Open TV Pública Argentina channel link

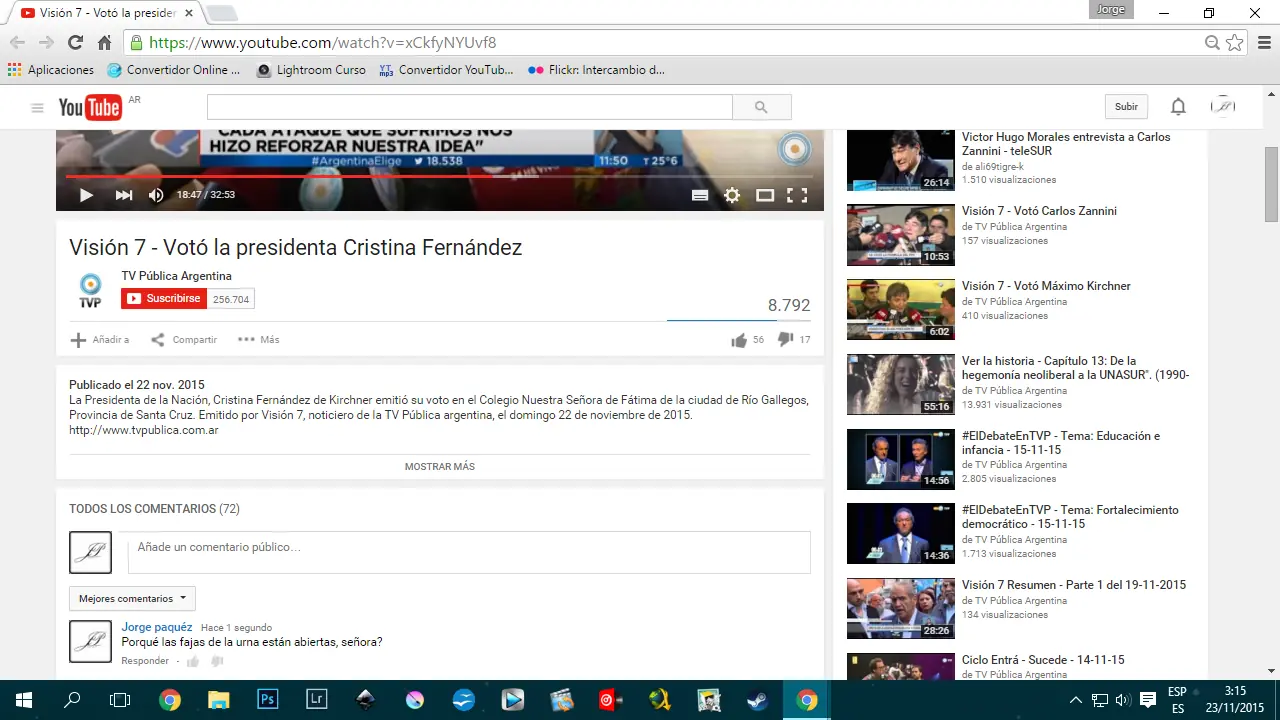click(177, 276)
